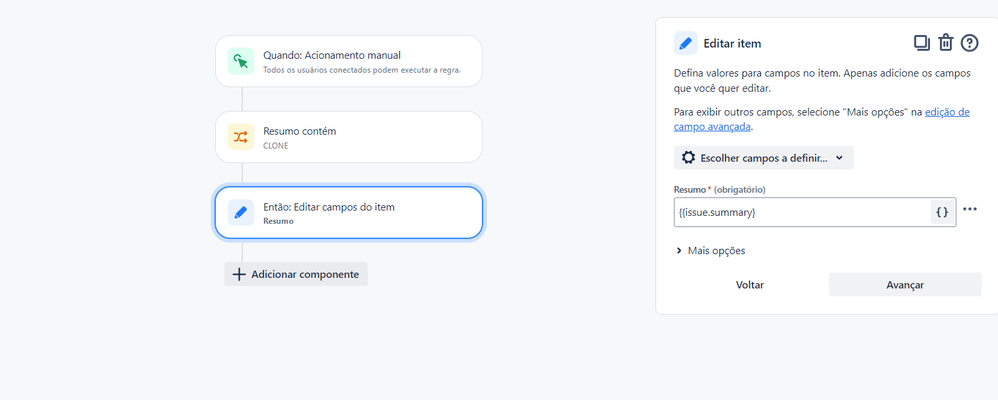Click the pencil icon beside Editar item
This screenshot has height=400, width=998.
point(685,43)
